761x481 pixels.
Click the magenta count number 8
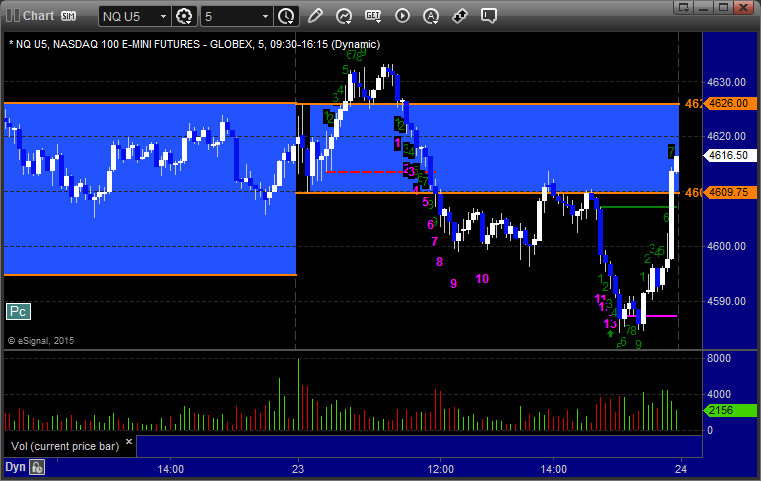(x=439, y=262)
